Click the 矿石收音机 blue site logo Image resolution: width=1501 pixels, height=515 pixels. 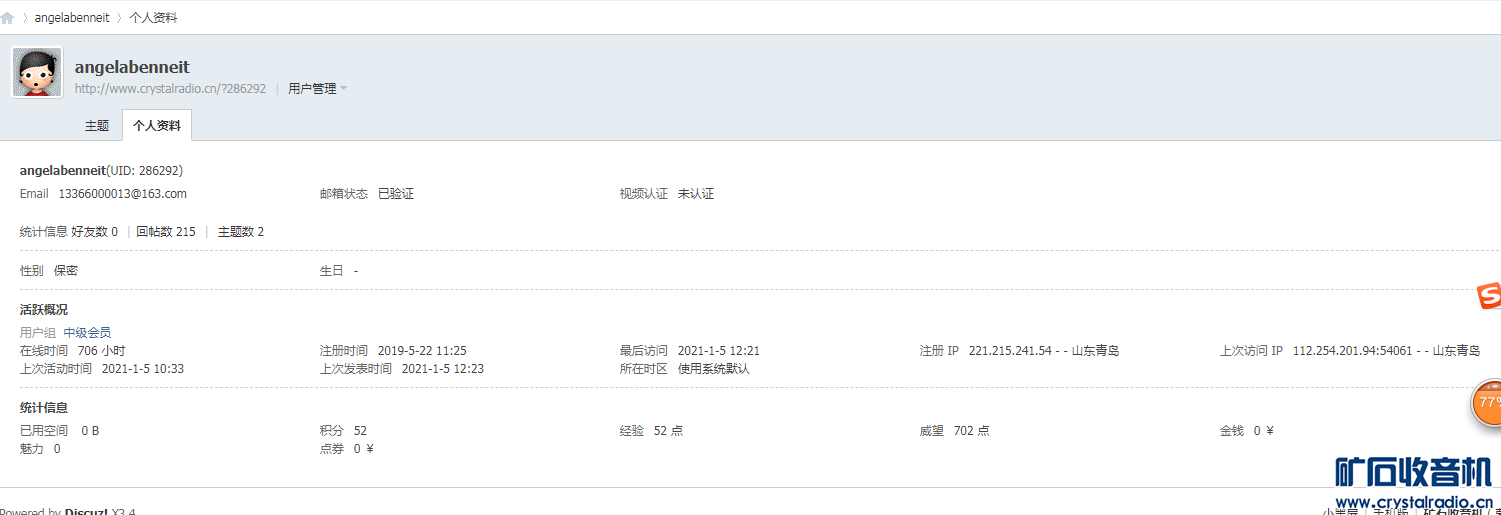(x=1412, y=472)
